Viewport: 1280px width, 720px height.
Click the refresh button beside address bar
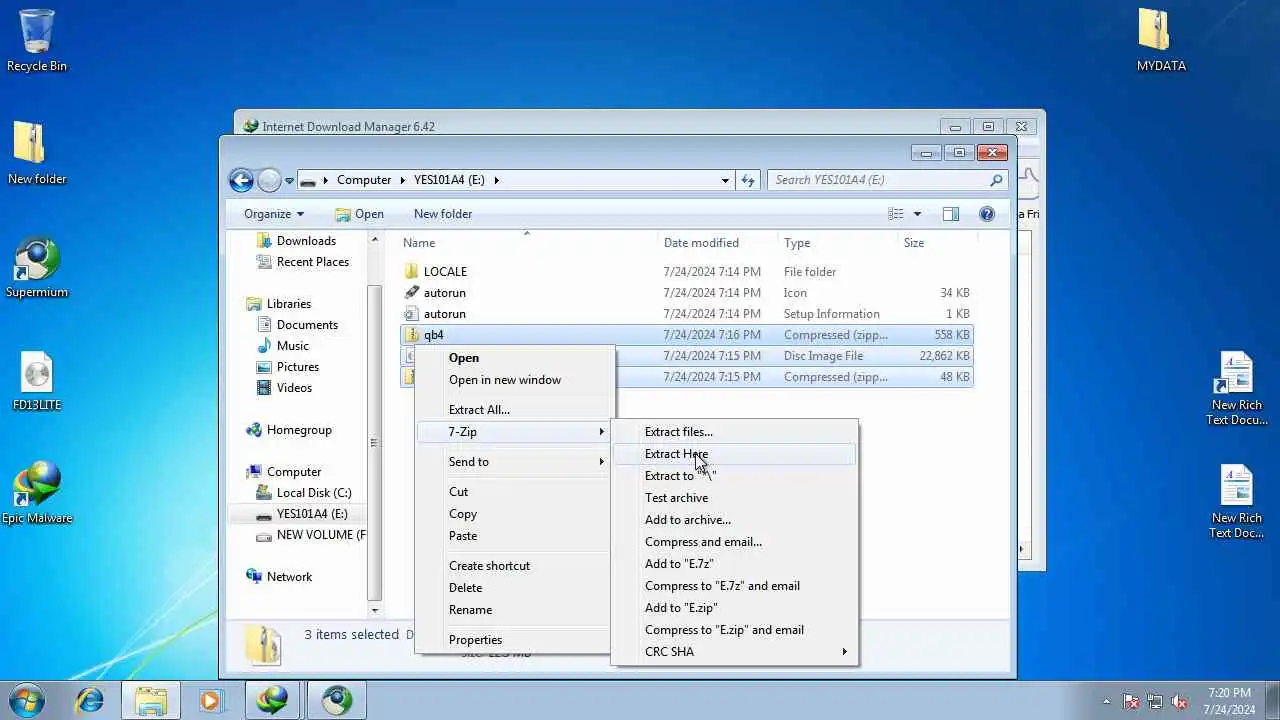coord(748,180)
